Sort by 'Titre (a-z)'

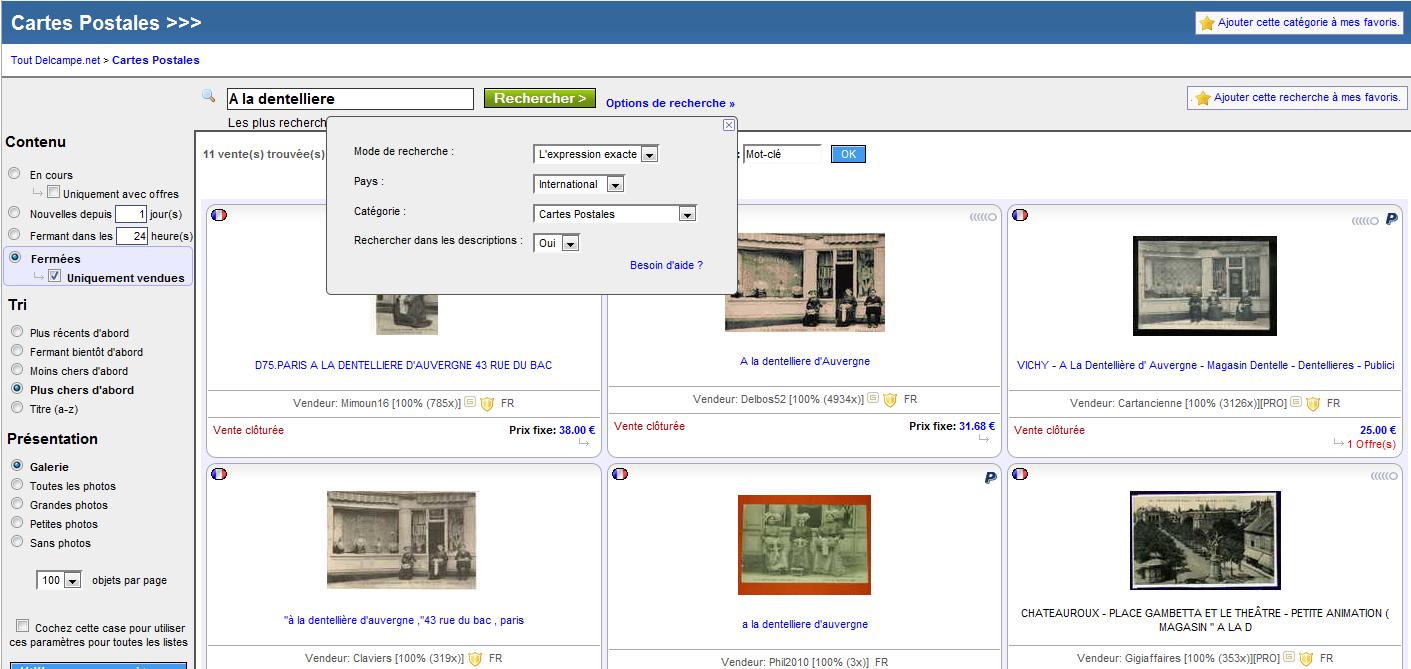[x=16, y=407]
